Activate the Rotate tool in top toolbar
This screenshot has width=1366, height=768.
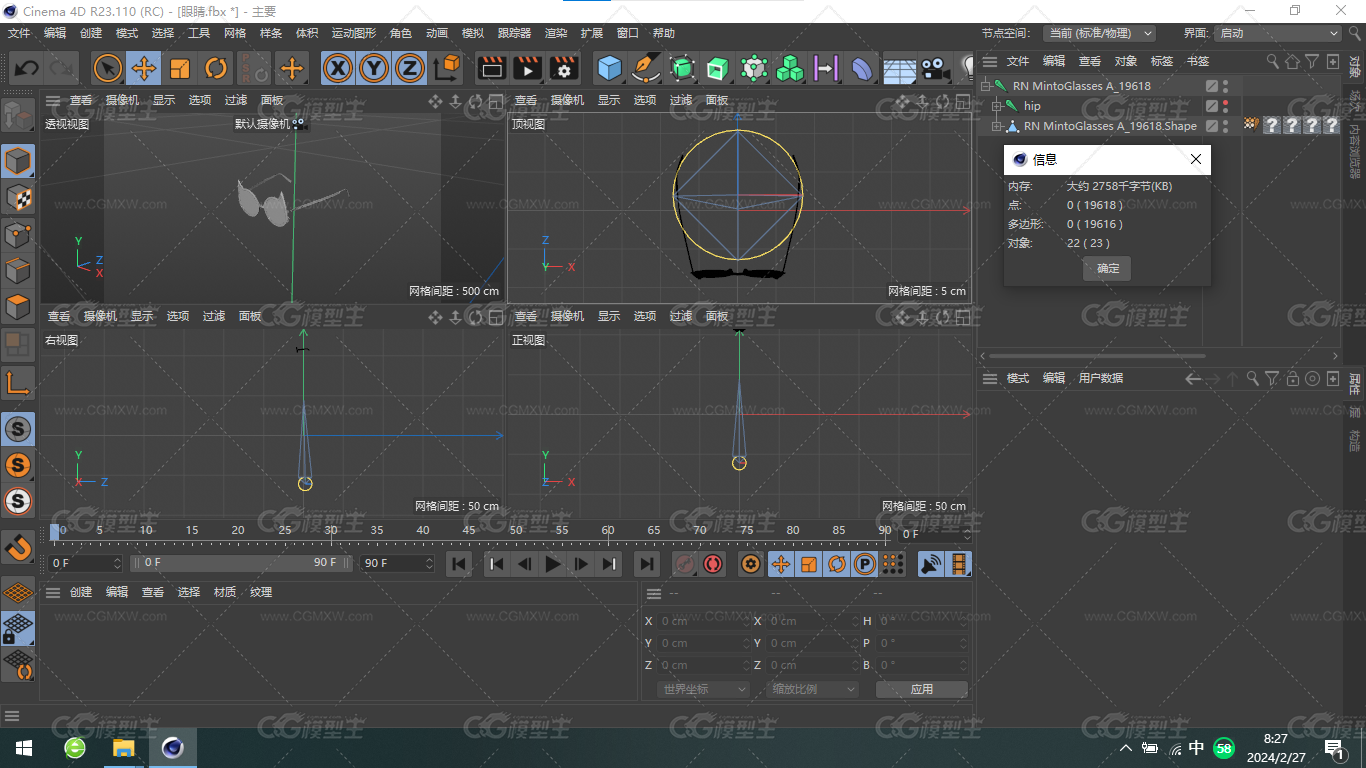(x=216, y=68)
